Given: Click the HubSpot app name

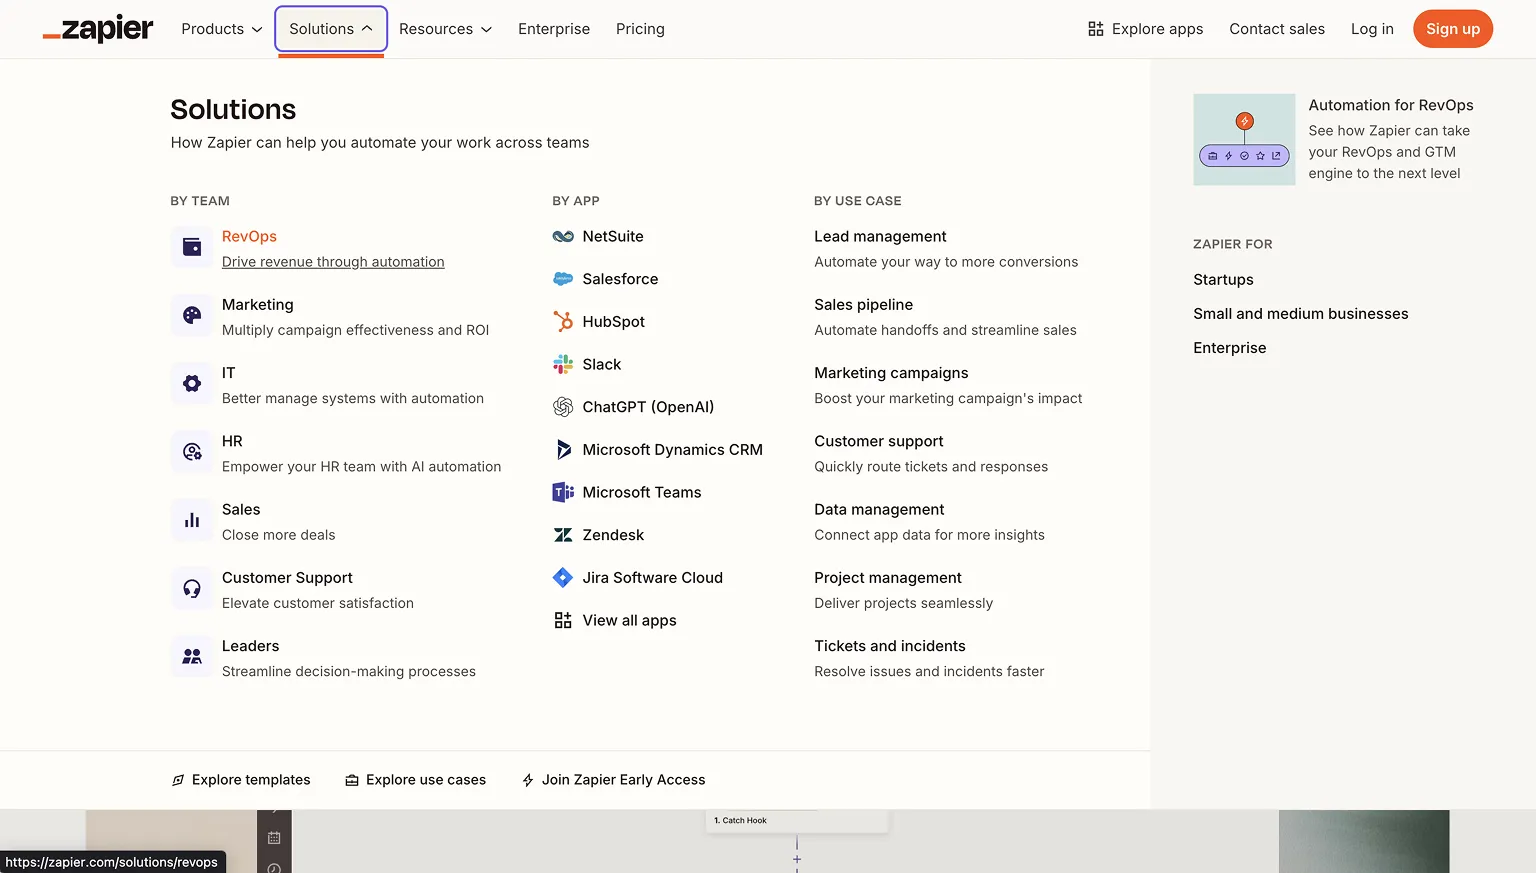Looking at the screenshot, I should [614, 321].
